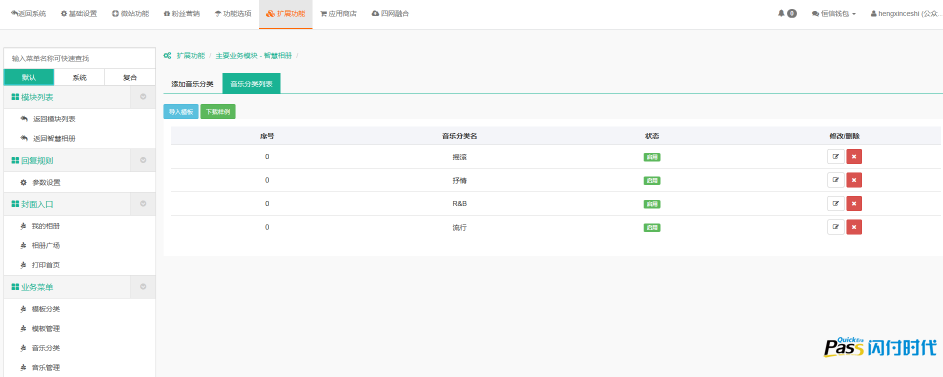Delete the 摇滚 music category
Image resolution: width=943 pixels, height=377 pixels.
(x=854, y=157)
